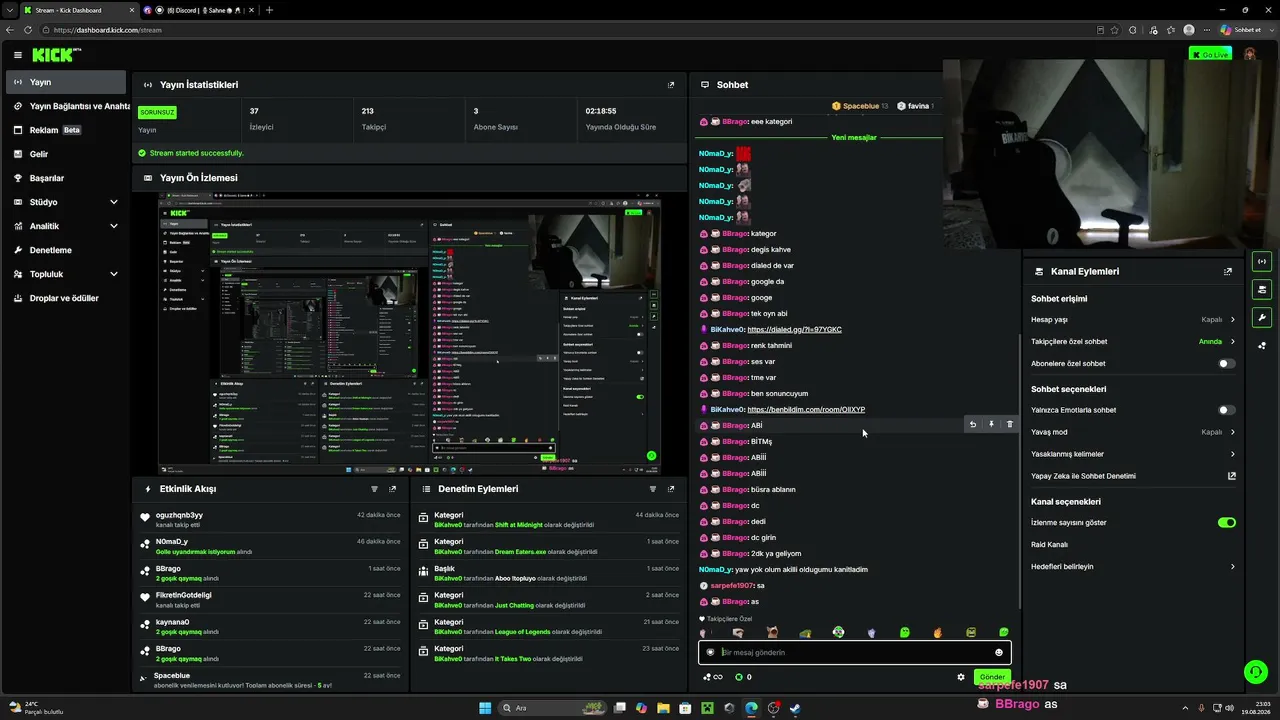The width and height of the screenshot is (1280, 720).
Task: Open Gelir in the sidebar
Action: (66, 154)
